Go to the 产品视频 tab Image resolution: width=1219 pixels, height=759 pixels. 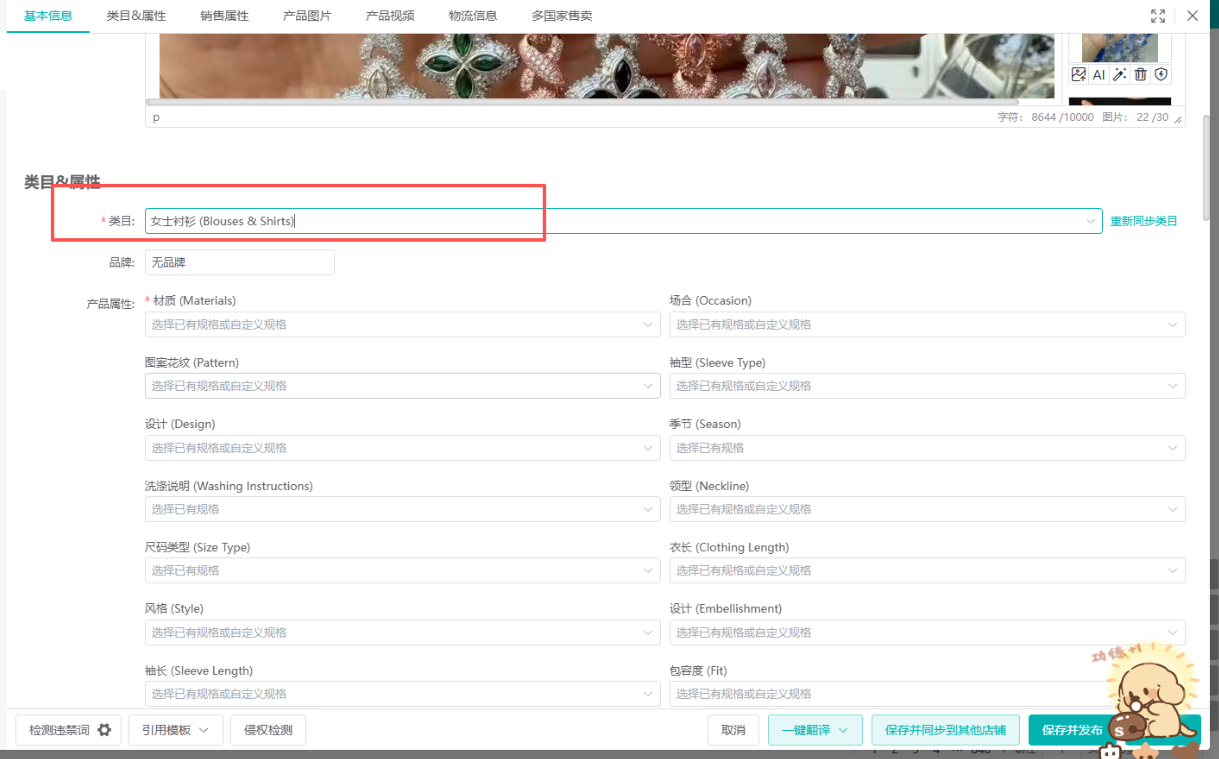[390, 16]
